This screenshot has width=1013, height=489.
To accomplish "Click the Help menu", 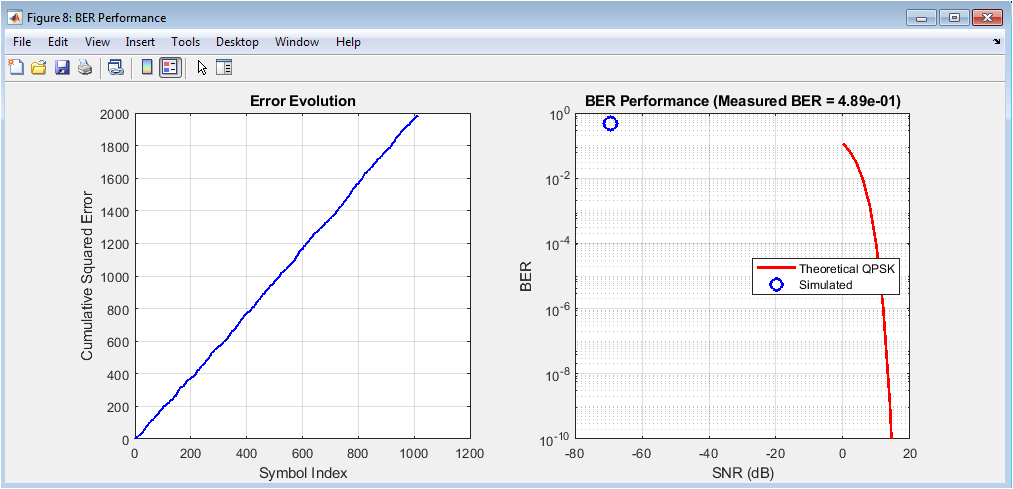I will (348, 42).
